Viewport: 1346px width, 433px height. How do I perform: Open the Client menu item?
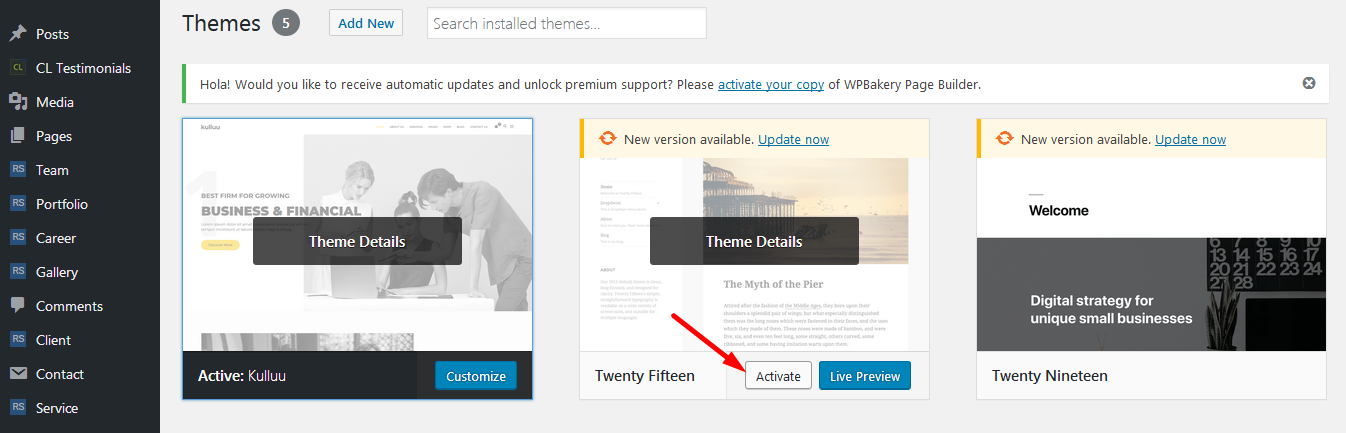(54, 340)
